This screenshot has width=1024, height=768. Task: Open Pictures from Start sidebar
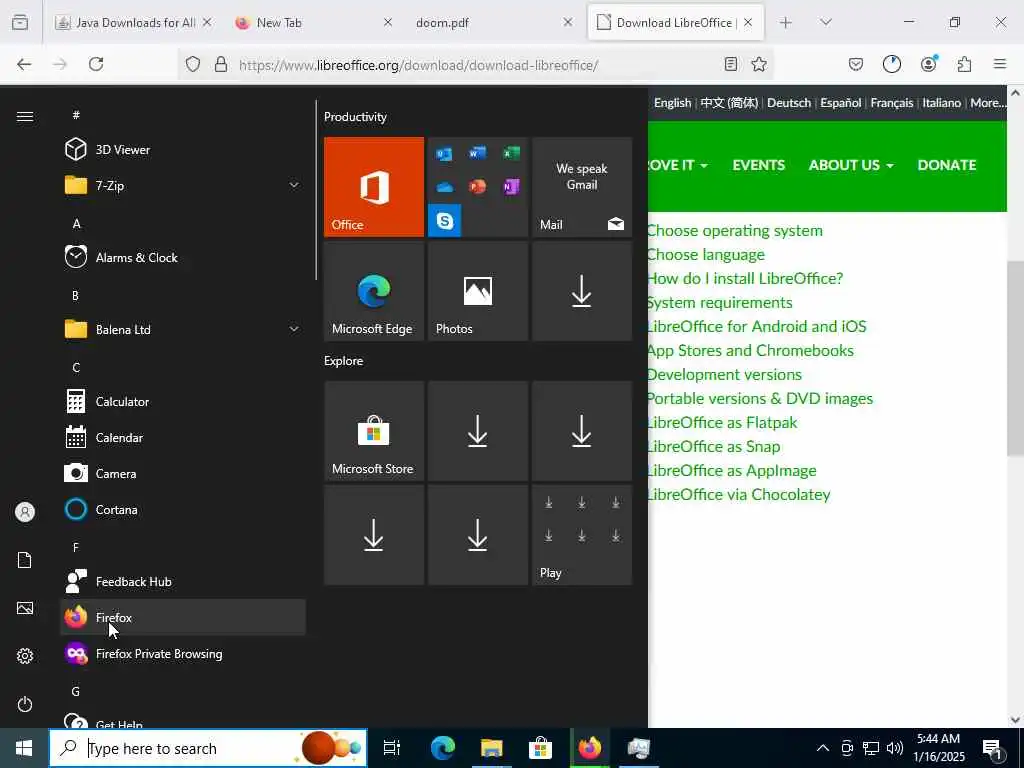tap(25, 608)
